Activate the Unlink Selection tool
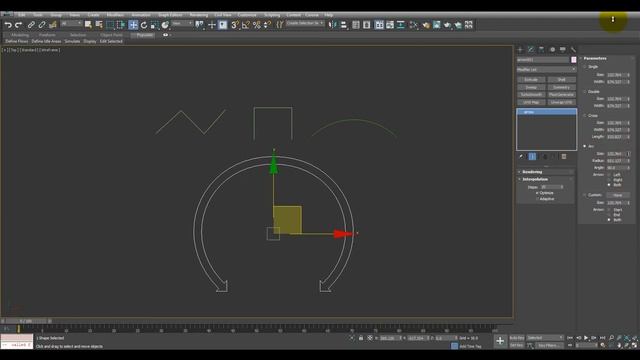The height and width of the screenshot is (360, 640). pyautogui.click(x=42, y=25)
